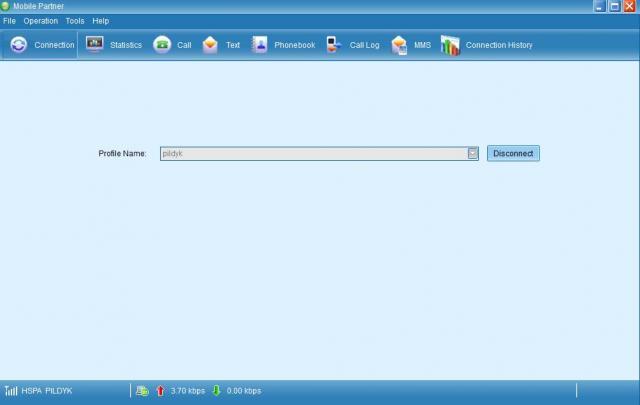The width and height of the screenshot is (640, 405).
Task: Open the Call Log icon
Action: click(x=334, y=45)
